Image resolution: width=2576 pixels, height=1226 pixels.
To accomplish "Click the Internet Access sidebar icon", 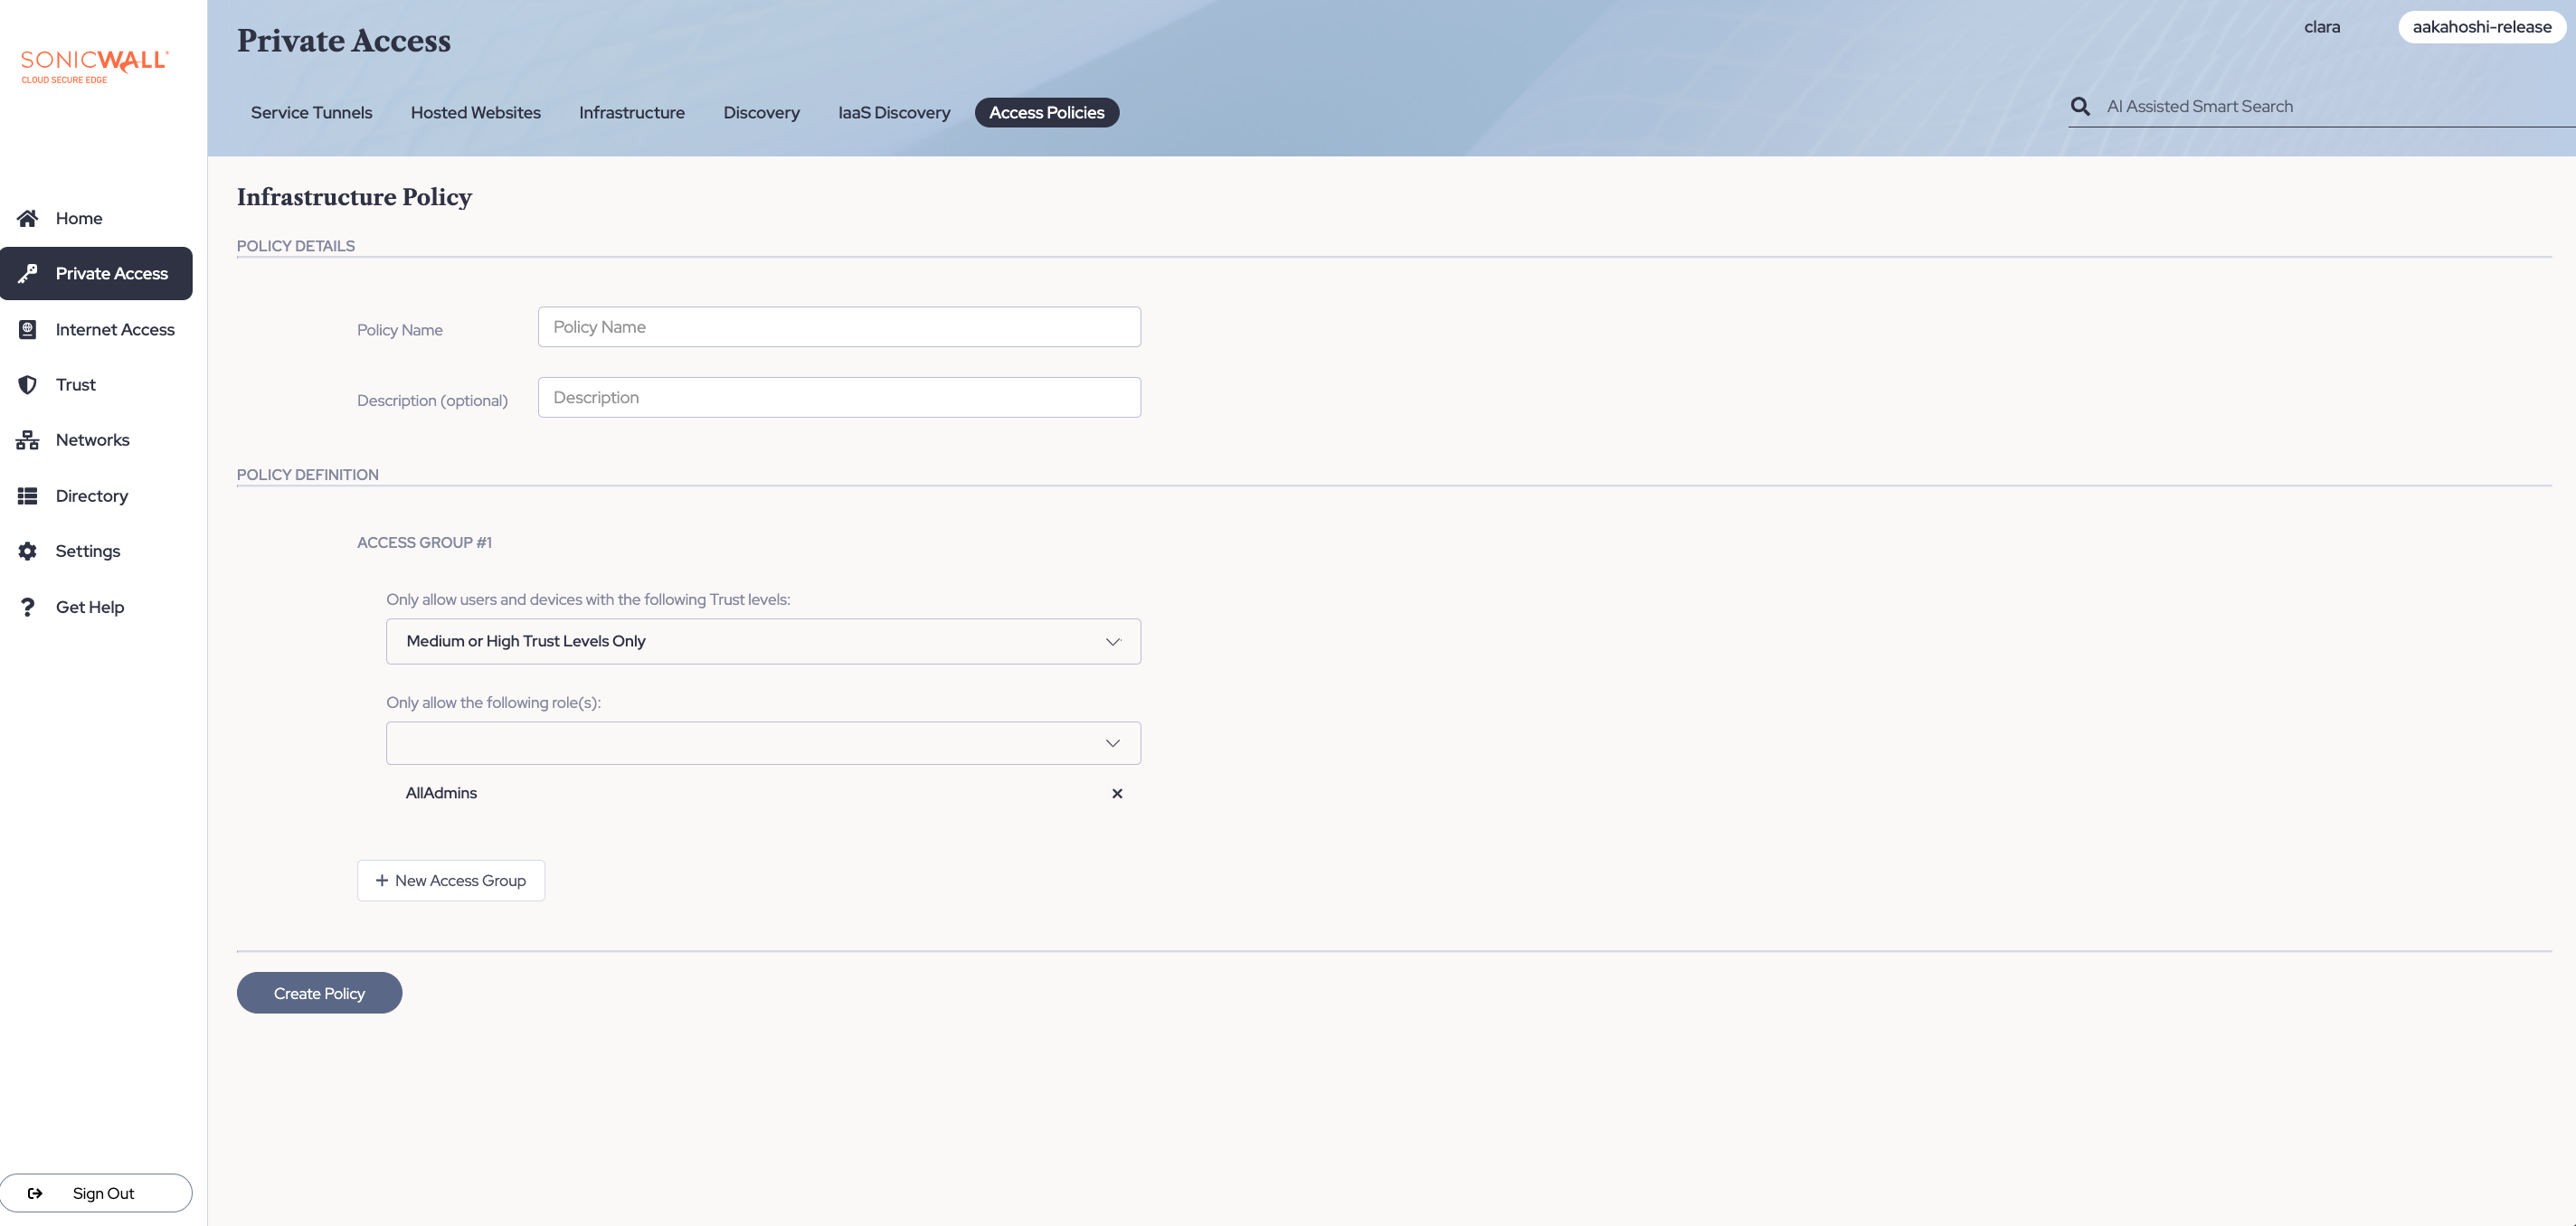I will (27, 329).
